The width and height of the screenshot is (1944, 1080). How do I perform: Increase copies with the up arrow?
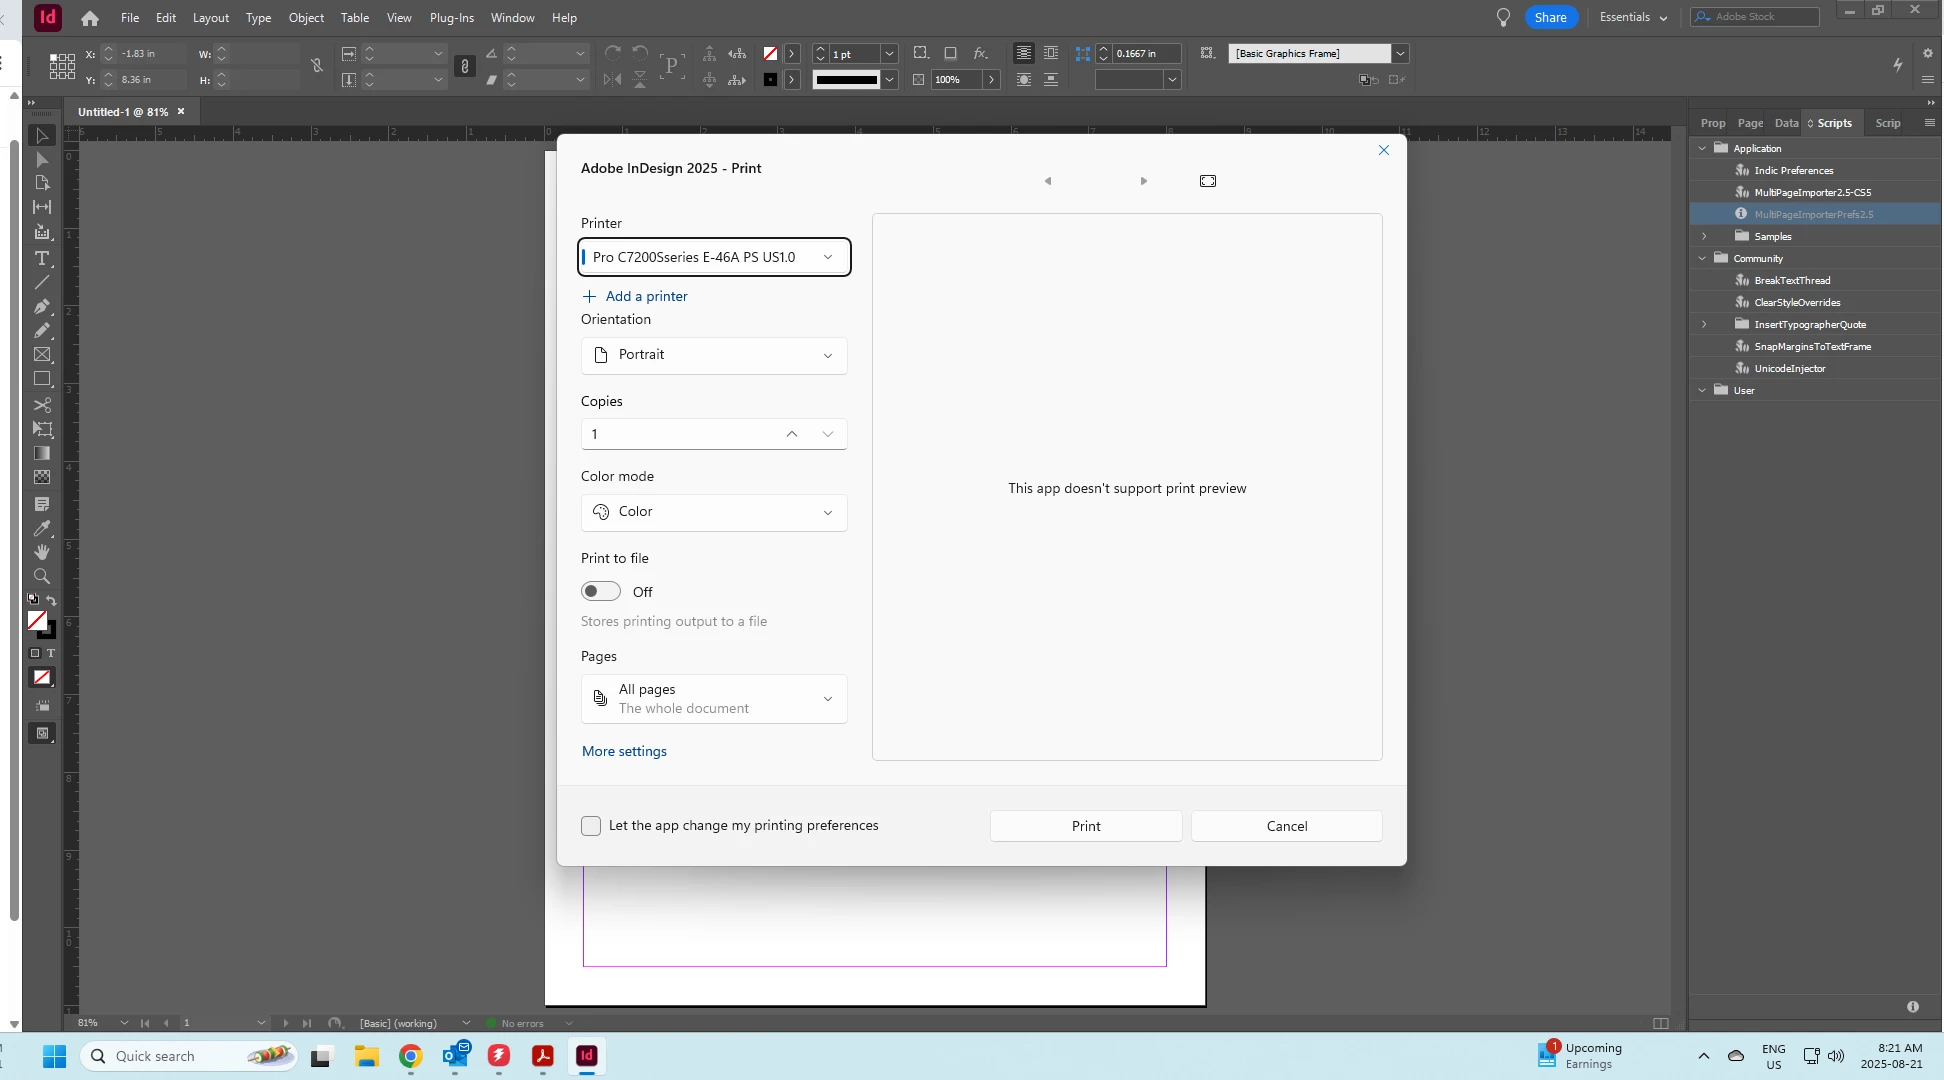pos(792,434)
